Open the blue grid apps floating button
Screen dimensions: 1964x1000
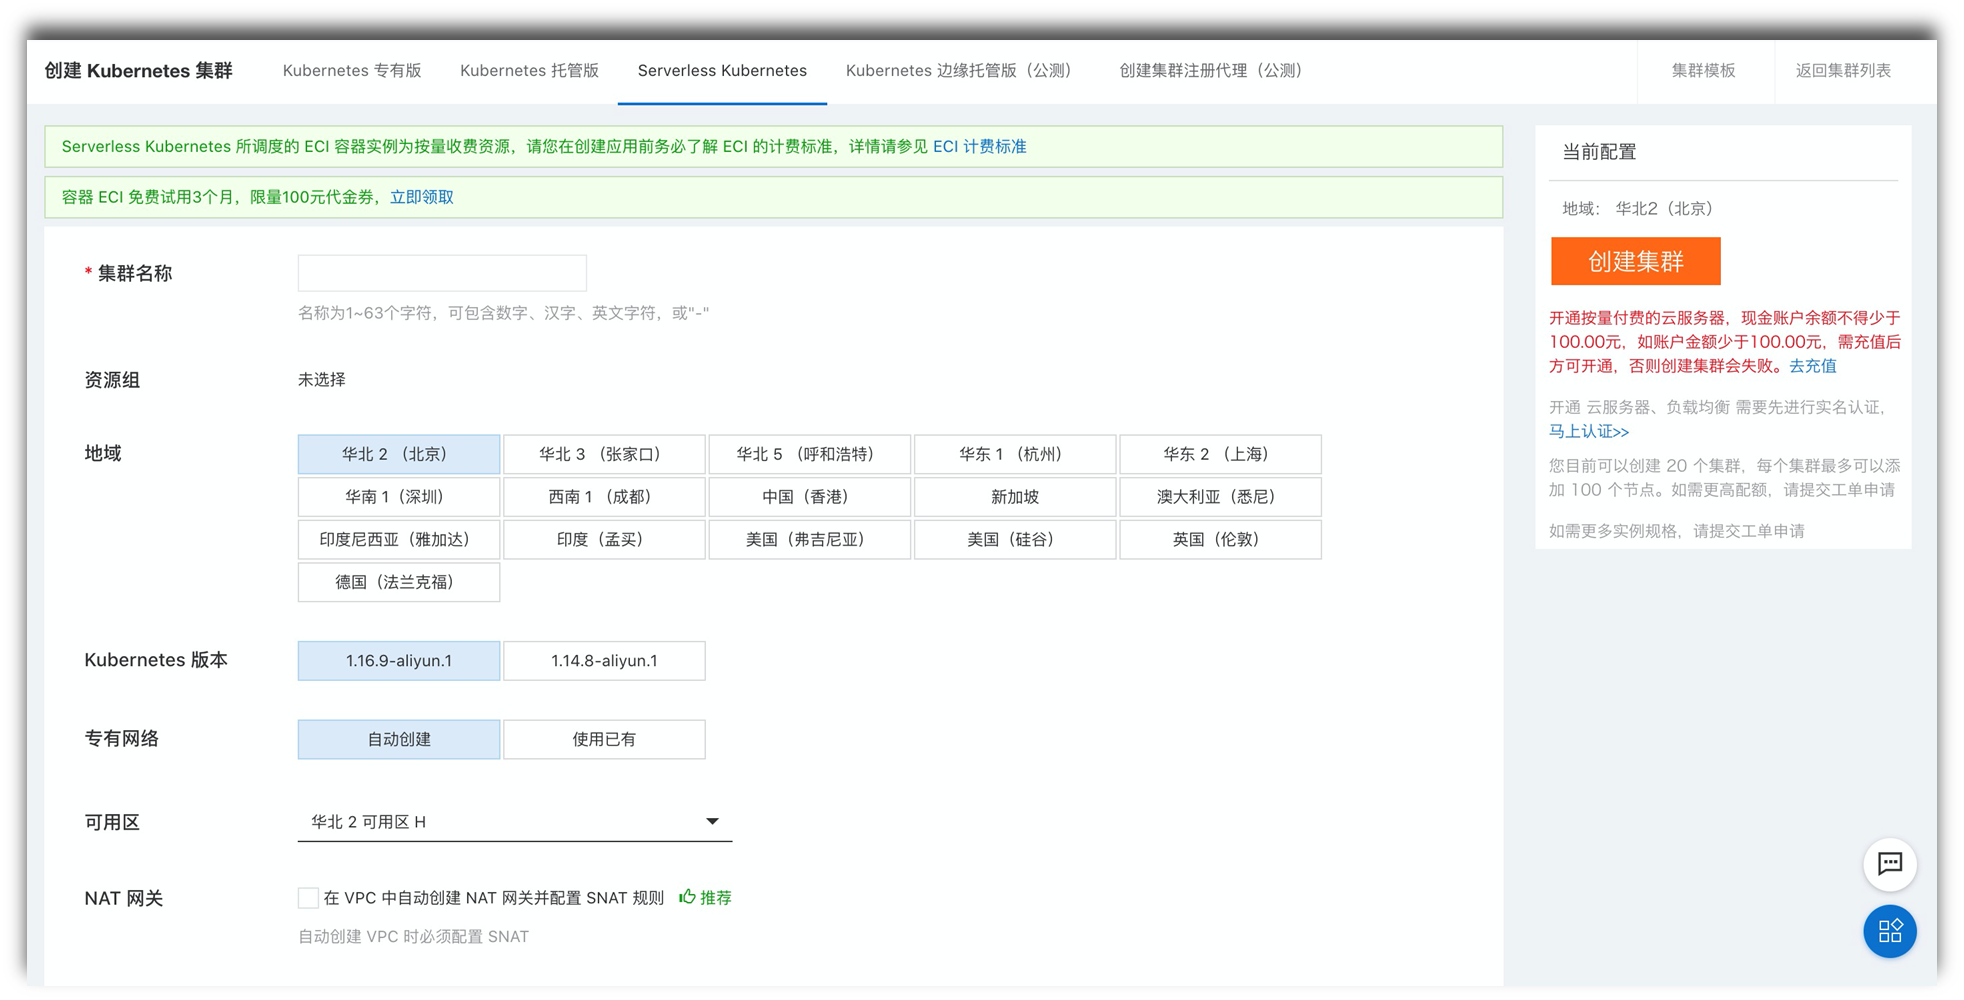[1889, 931]
